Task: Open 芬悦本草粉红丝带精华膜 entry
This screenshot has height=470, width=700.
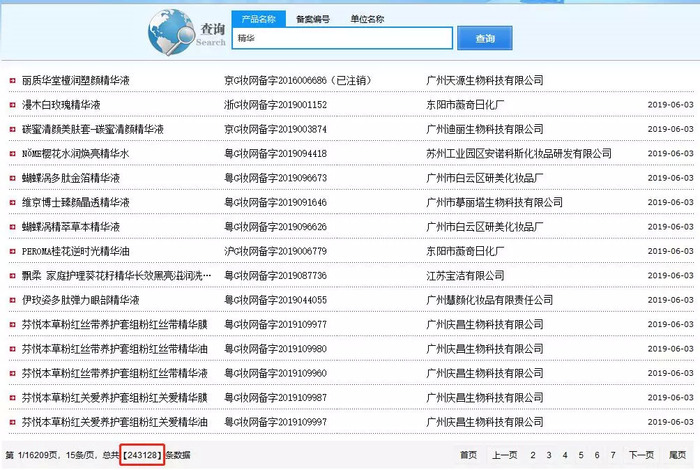Action: 115,324
